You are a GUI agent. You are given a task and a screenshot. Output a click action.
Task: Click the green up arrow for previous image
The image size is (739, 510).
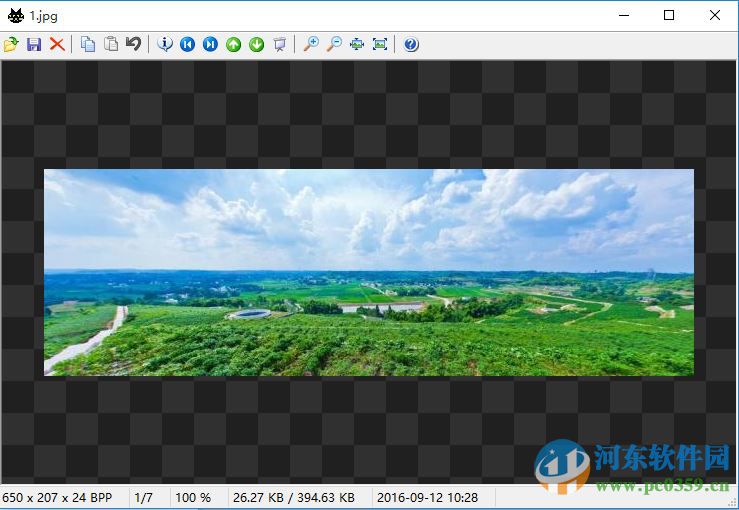click(234, 44)
